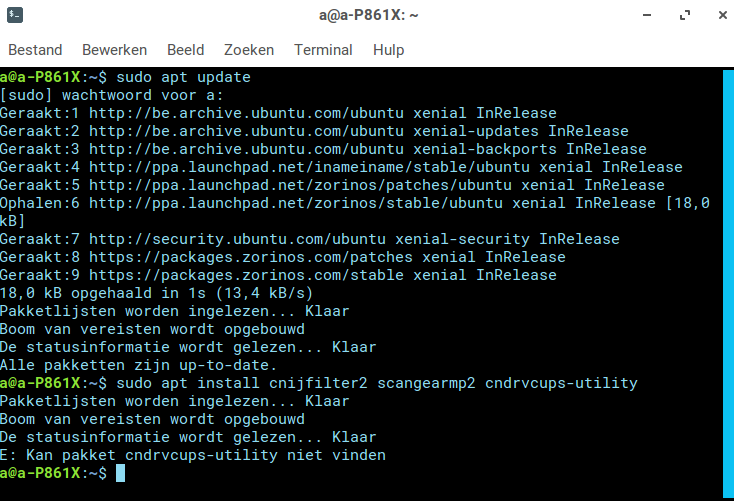Open the Bestand menu
Screen dimensions: 734x501
point(35,50)
